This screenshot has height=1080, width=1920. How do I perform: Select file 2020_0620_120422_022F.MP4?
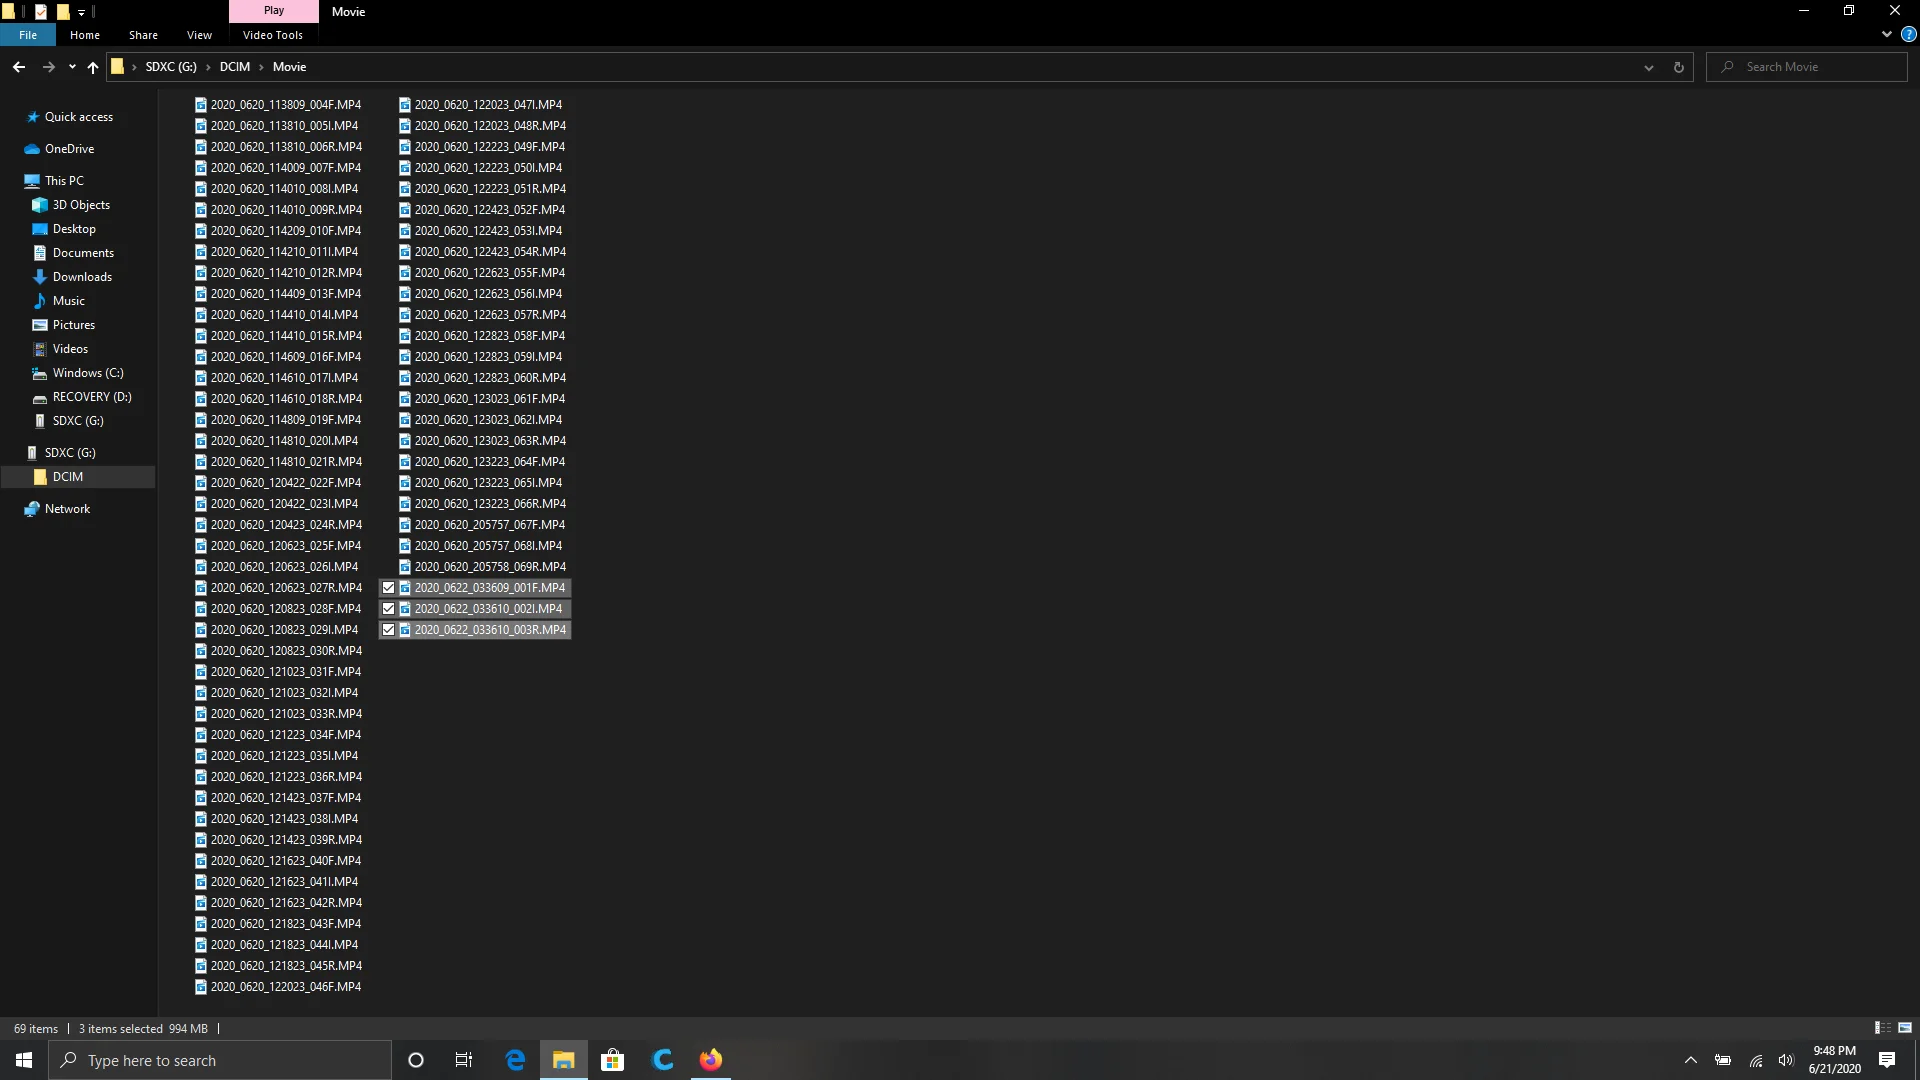point(286,483)
